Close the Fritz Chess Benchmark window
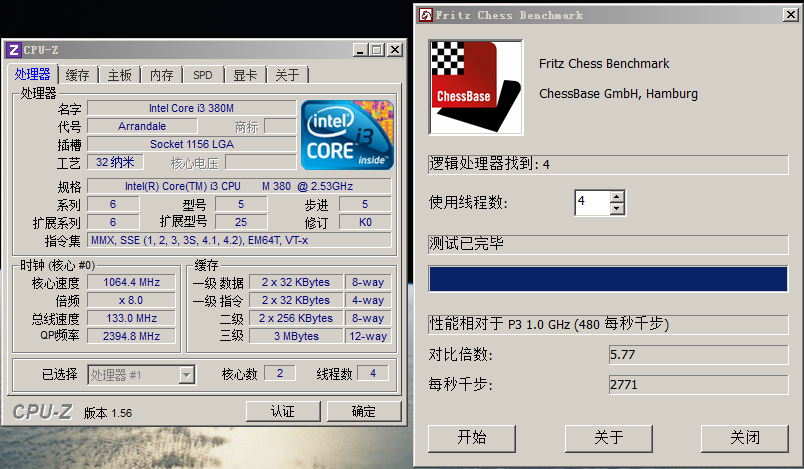Image resolution: width=804 pixels, height=469 pixels. coord(791,15)
